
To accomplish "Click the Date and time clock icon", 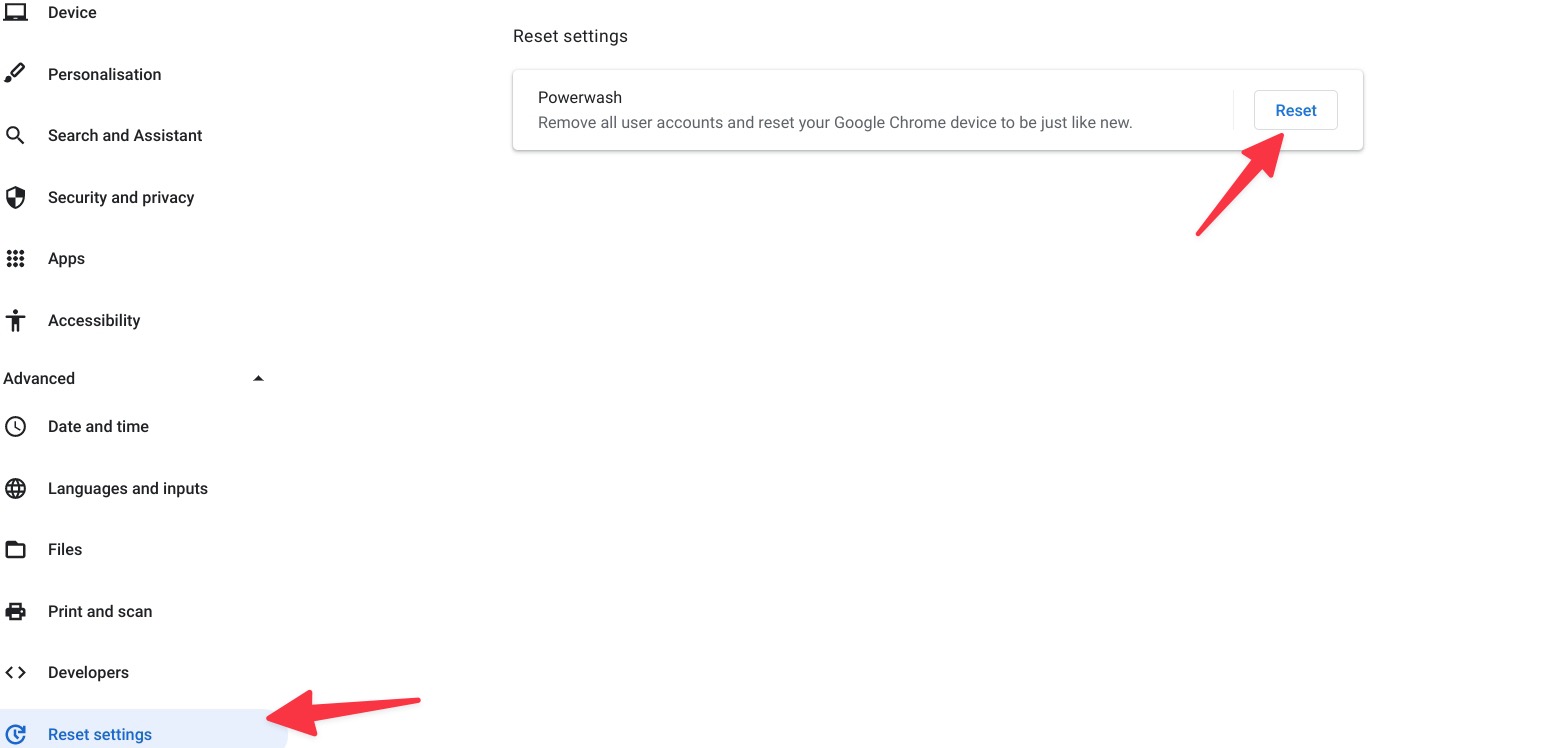I will pyautogui.click(x=15, y=427).
